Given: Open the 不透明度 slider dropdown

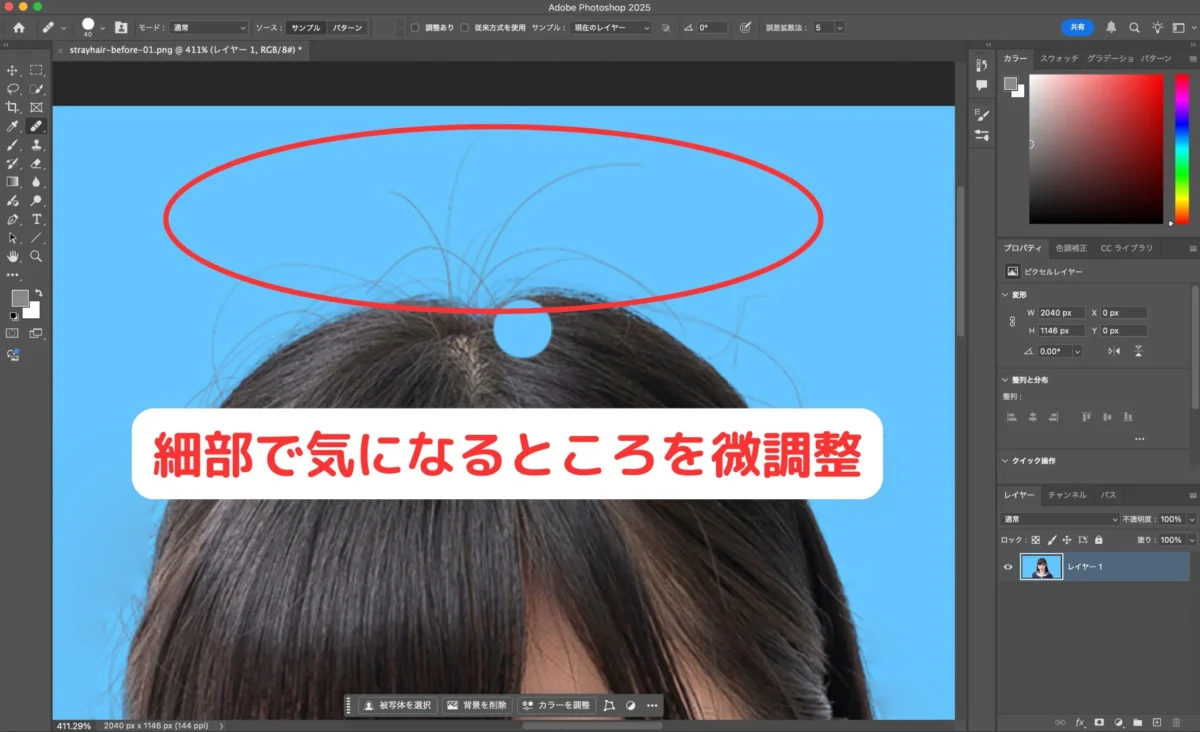Looking at the screenshot, I should pyautogui.click(x=1192, y=520).
